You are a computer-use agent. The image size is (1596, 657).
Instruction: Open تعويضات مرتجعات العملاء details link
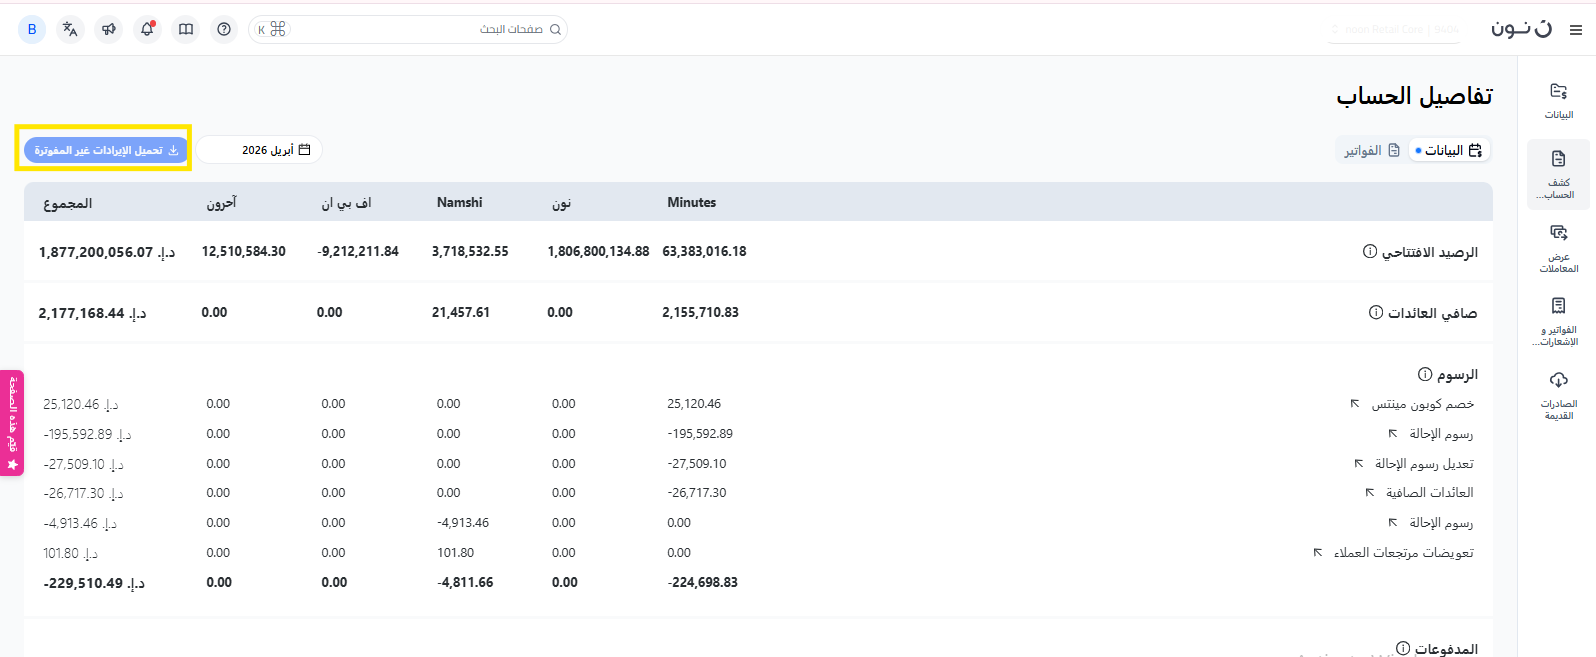point(1318,553)
